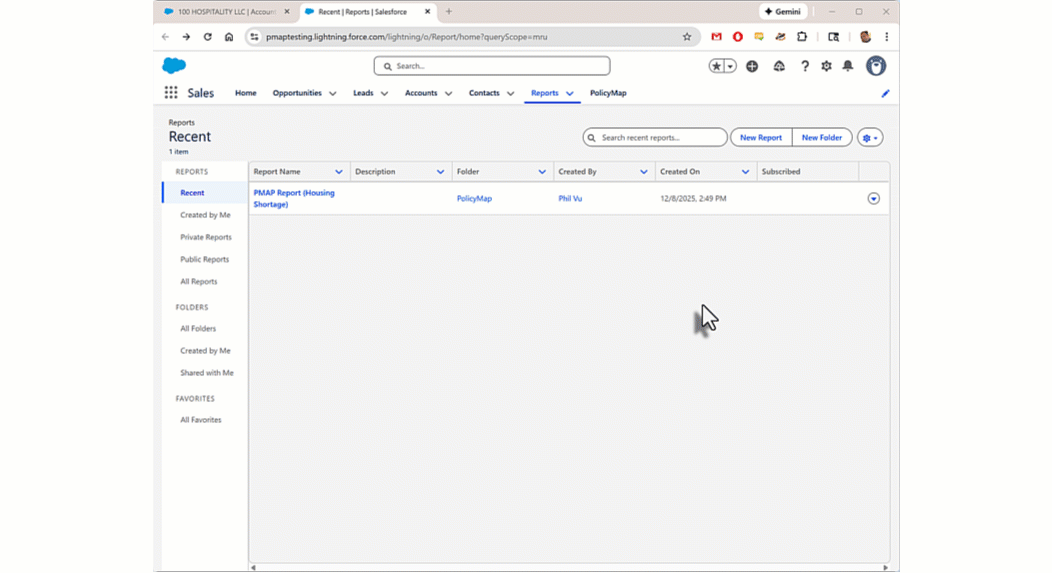1052x573 pixels.
Task: Open the Report Name column menu
Action: coord(339,172)
